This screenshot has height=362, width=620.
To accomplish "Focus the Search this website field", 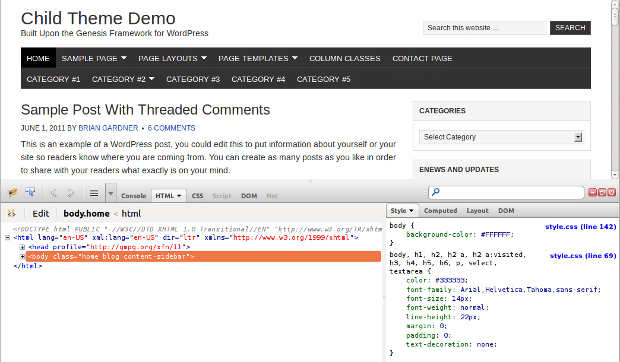I will (484, 28).
